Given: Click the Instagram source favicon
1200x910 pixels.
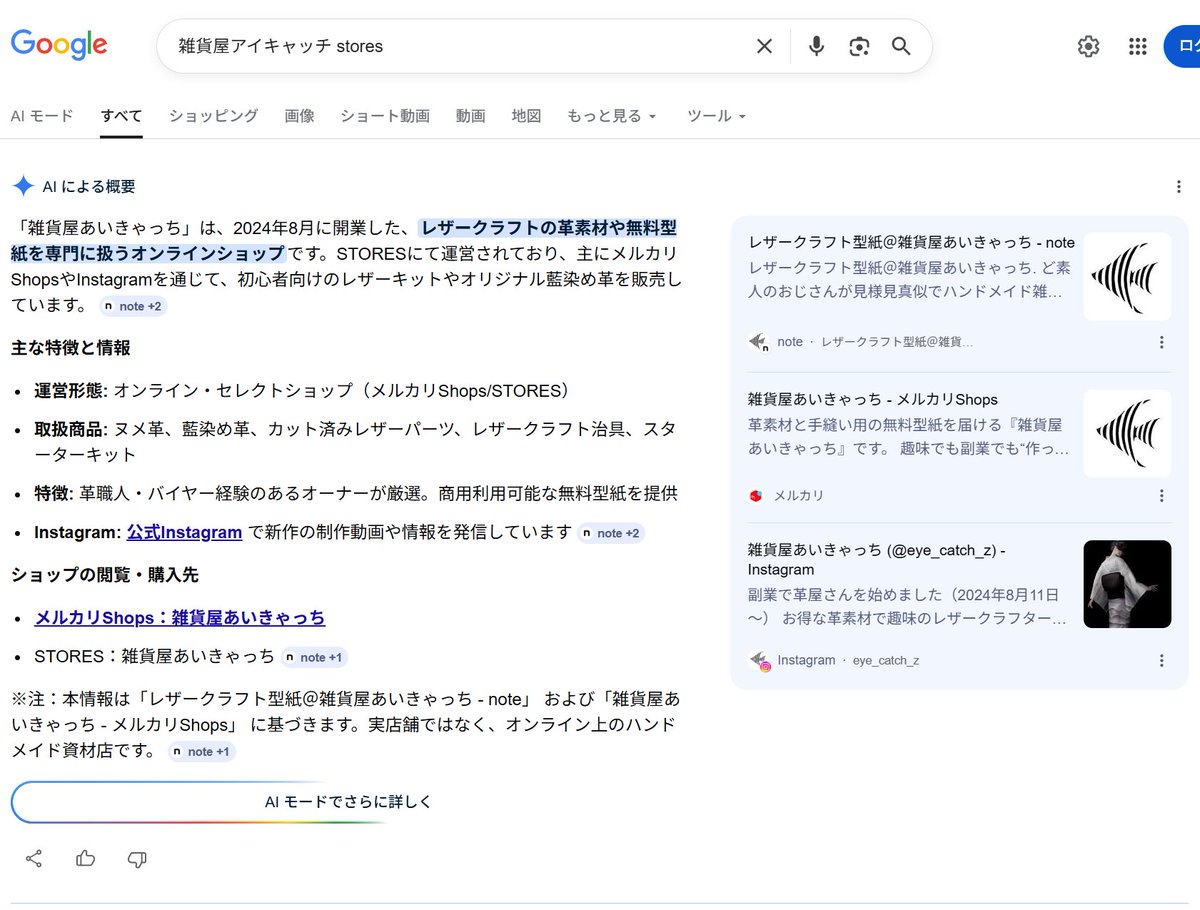Looking at the screenshot, I should (x=759, y=660).
